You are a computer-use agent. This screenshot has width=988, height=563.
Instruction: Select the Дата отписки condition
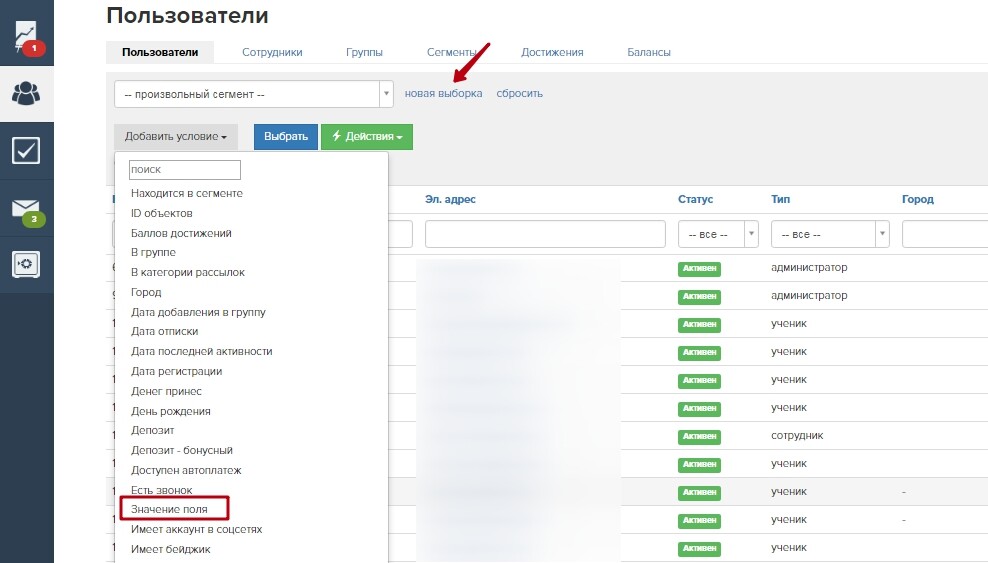pyautogui.click(x=164, y=331)
